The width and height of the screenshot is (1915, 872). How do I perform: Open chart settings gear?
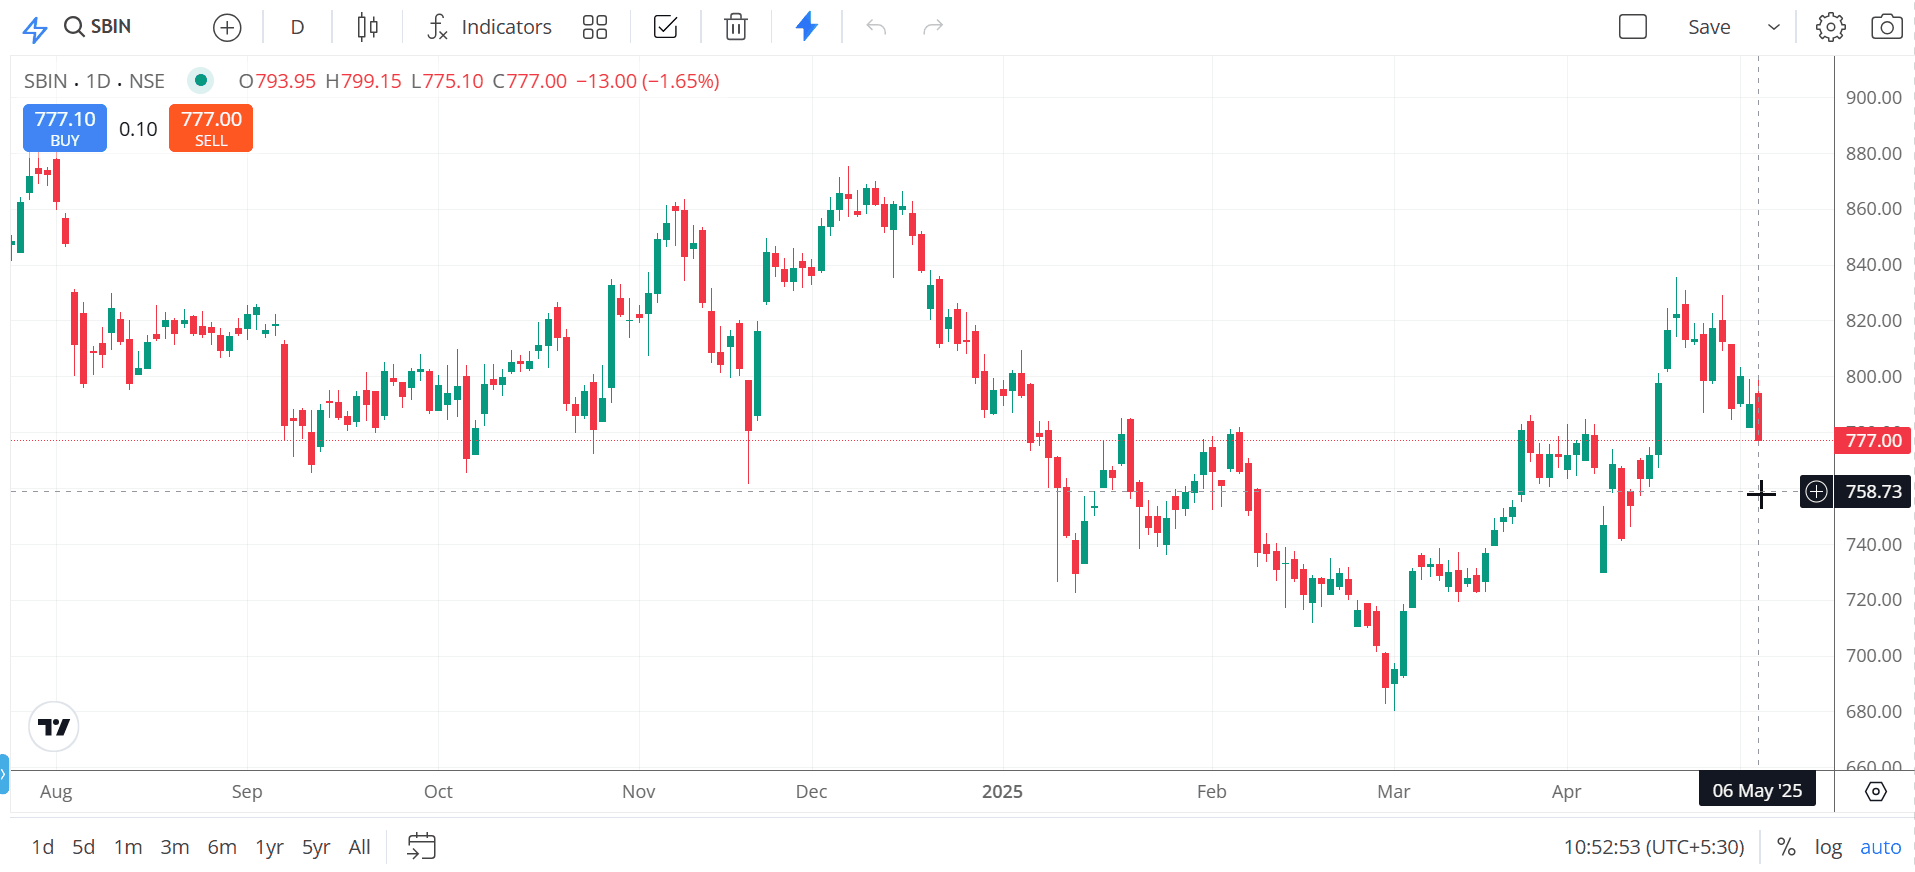pyautogui.click(x=1831, y=28)
